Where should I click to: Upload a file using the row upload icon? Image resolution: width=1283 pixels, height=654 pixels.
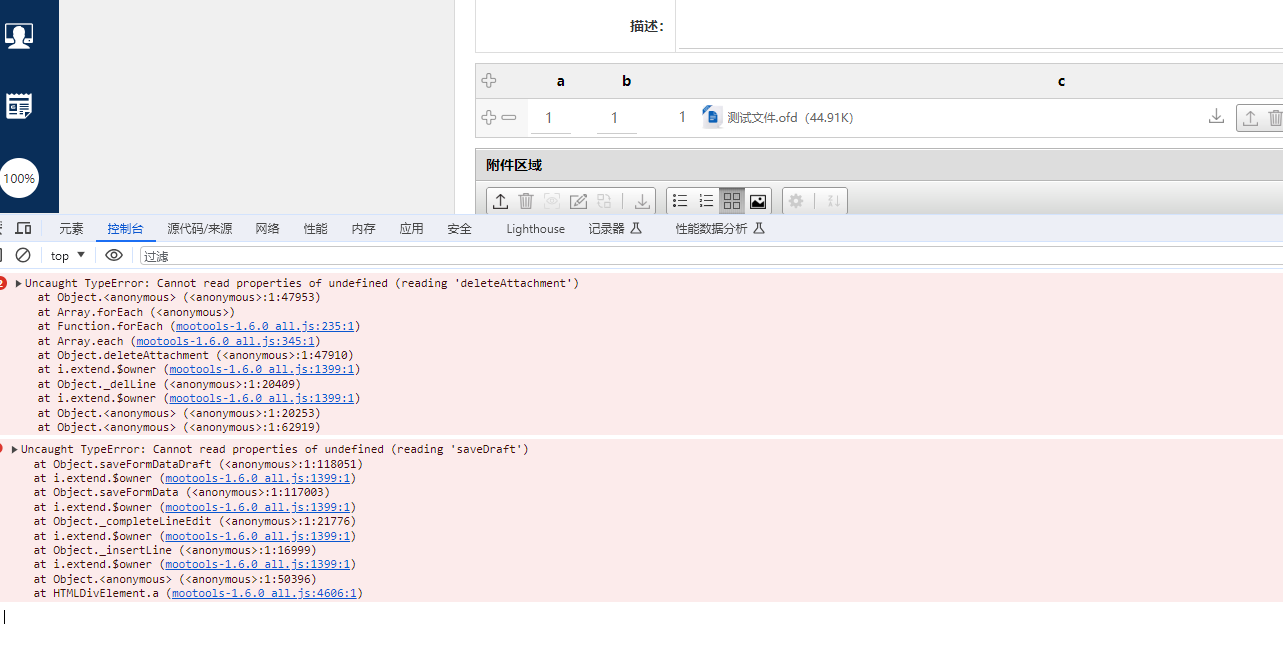[x=1250, y=118]
